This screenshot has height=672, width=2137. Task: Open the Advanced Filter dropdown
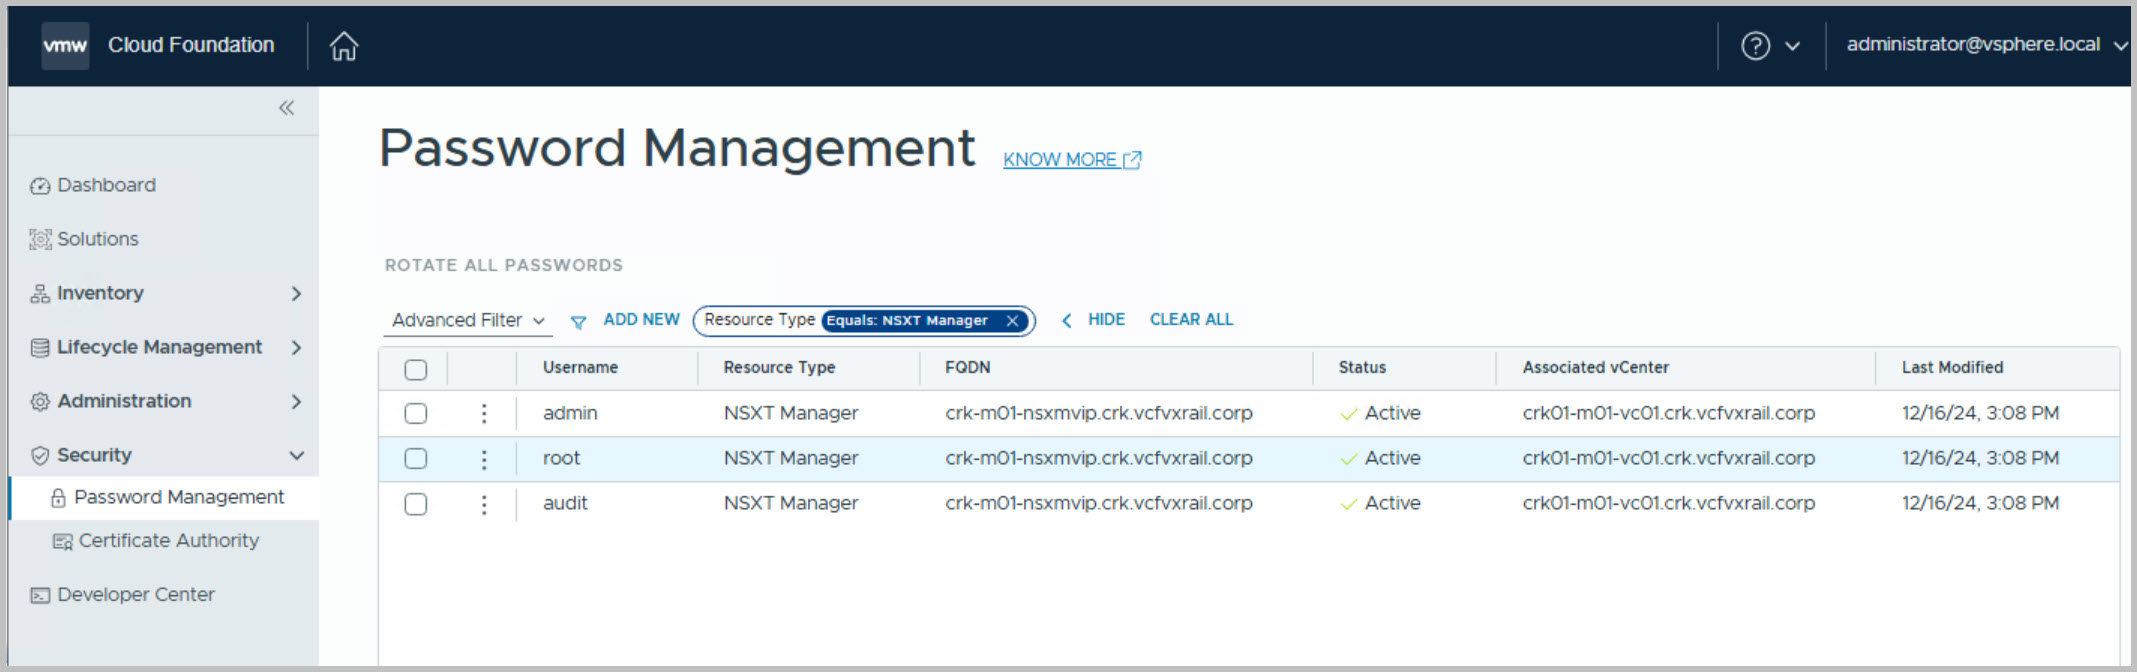click(x=467, y=321)
